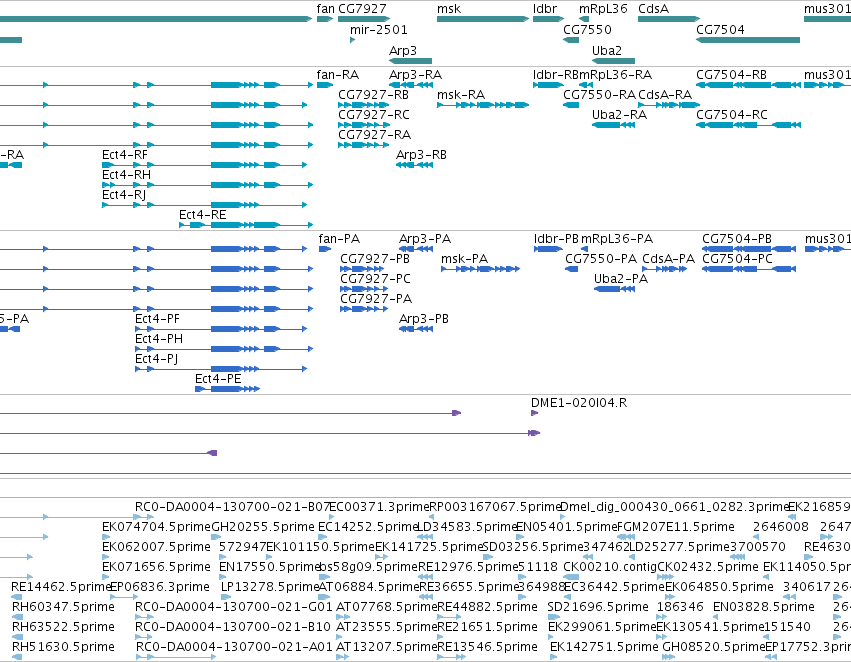
Task: Click the ldbr-PB protein feature
Action: click(x=548, y=249)
